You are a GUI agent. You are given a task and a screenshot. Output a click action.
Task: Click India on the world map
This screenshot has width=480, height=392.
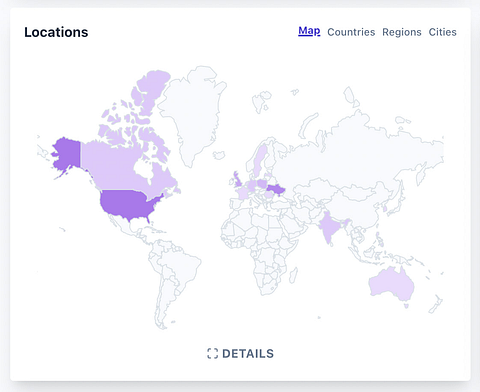click(329, 228)
